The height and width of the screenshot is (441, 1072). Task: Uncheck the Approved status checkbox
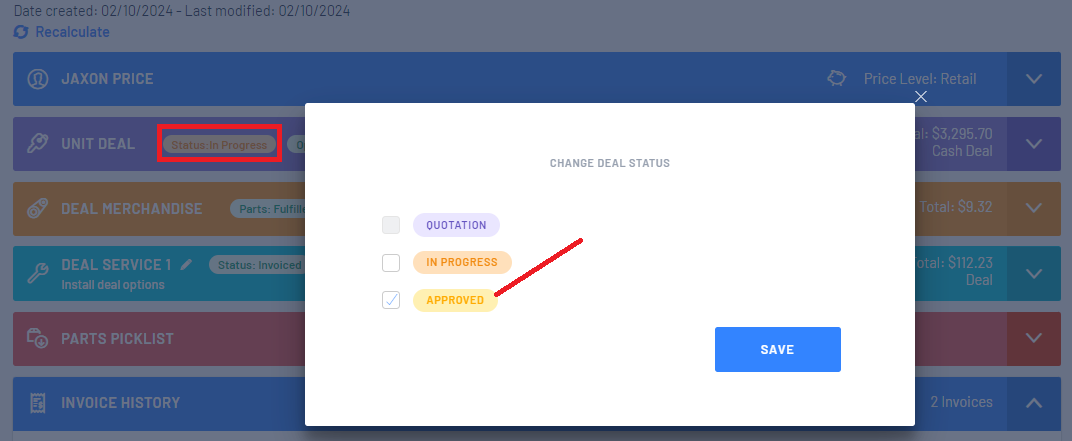click(x=391, y=300)
